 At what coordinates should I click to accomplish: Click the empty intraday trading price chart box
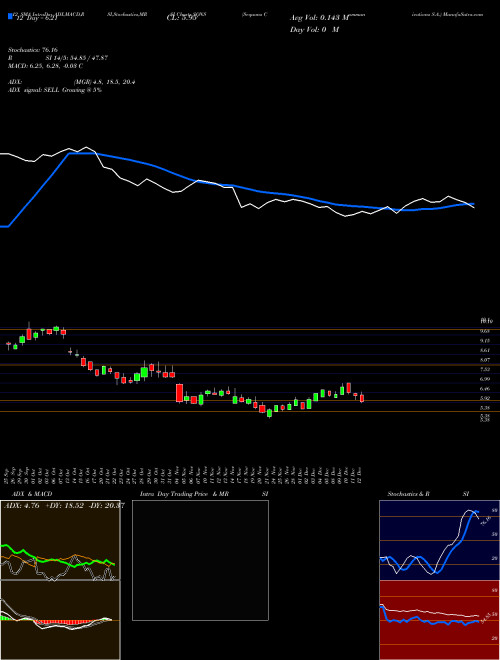[200, 560]
